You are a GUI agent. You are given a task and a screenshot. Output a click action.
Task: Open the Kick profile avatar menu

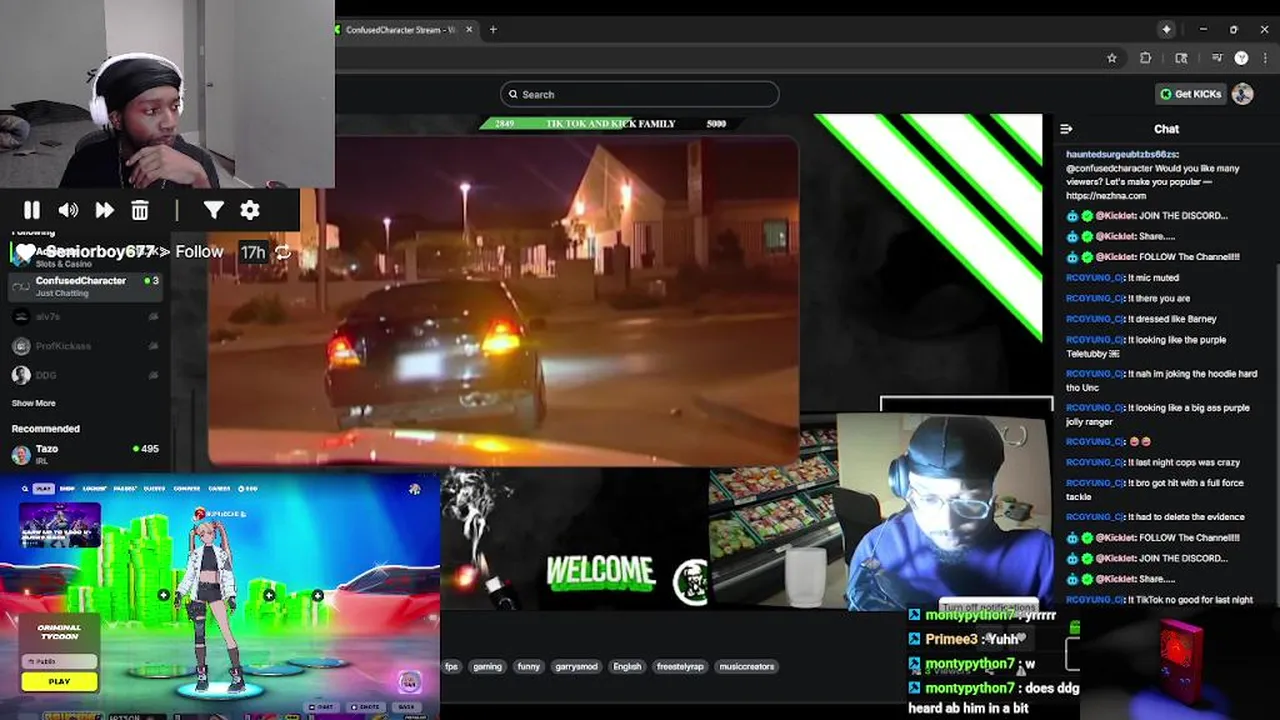1243,94
